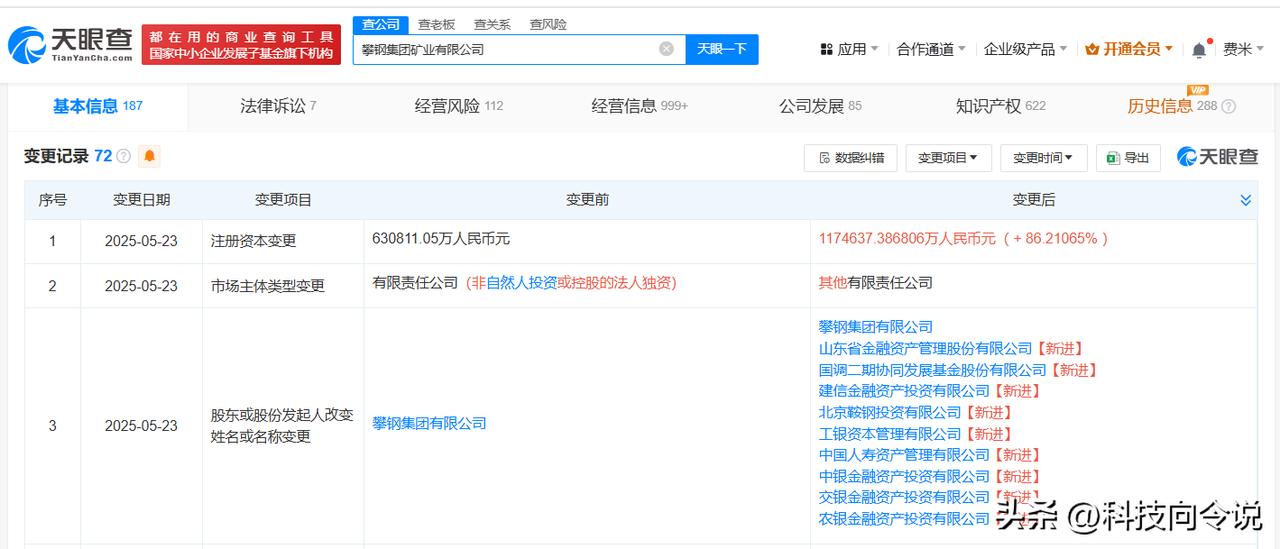1280x549 pixels.
Task: Click the 导出 export button
Action: click(x=1128, y=158)
